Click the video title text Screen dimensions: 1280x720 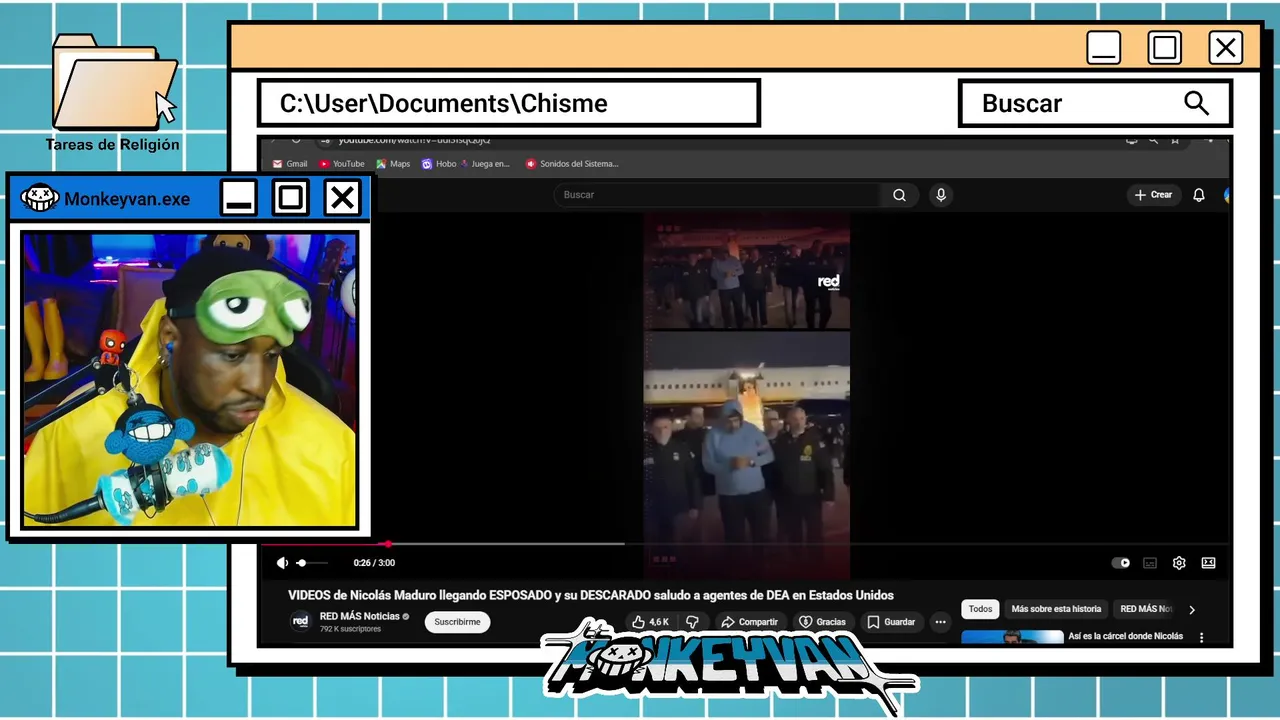pyautogui.click(x=591, y=595)
